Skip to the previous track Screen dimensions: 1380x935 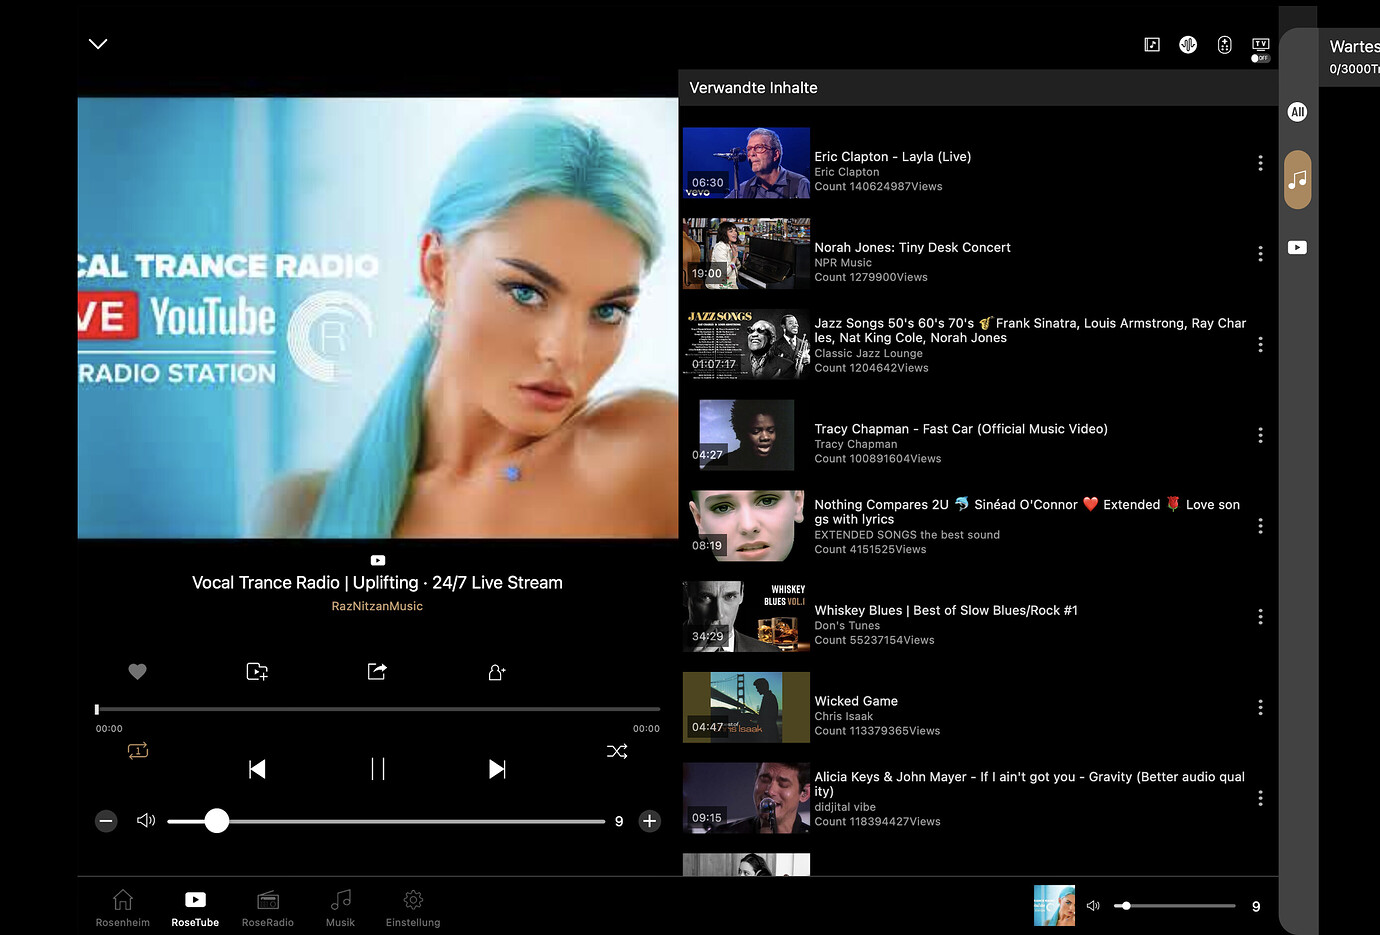pyautogui.click(x=257, y=769)
